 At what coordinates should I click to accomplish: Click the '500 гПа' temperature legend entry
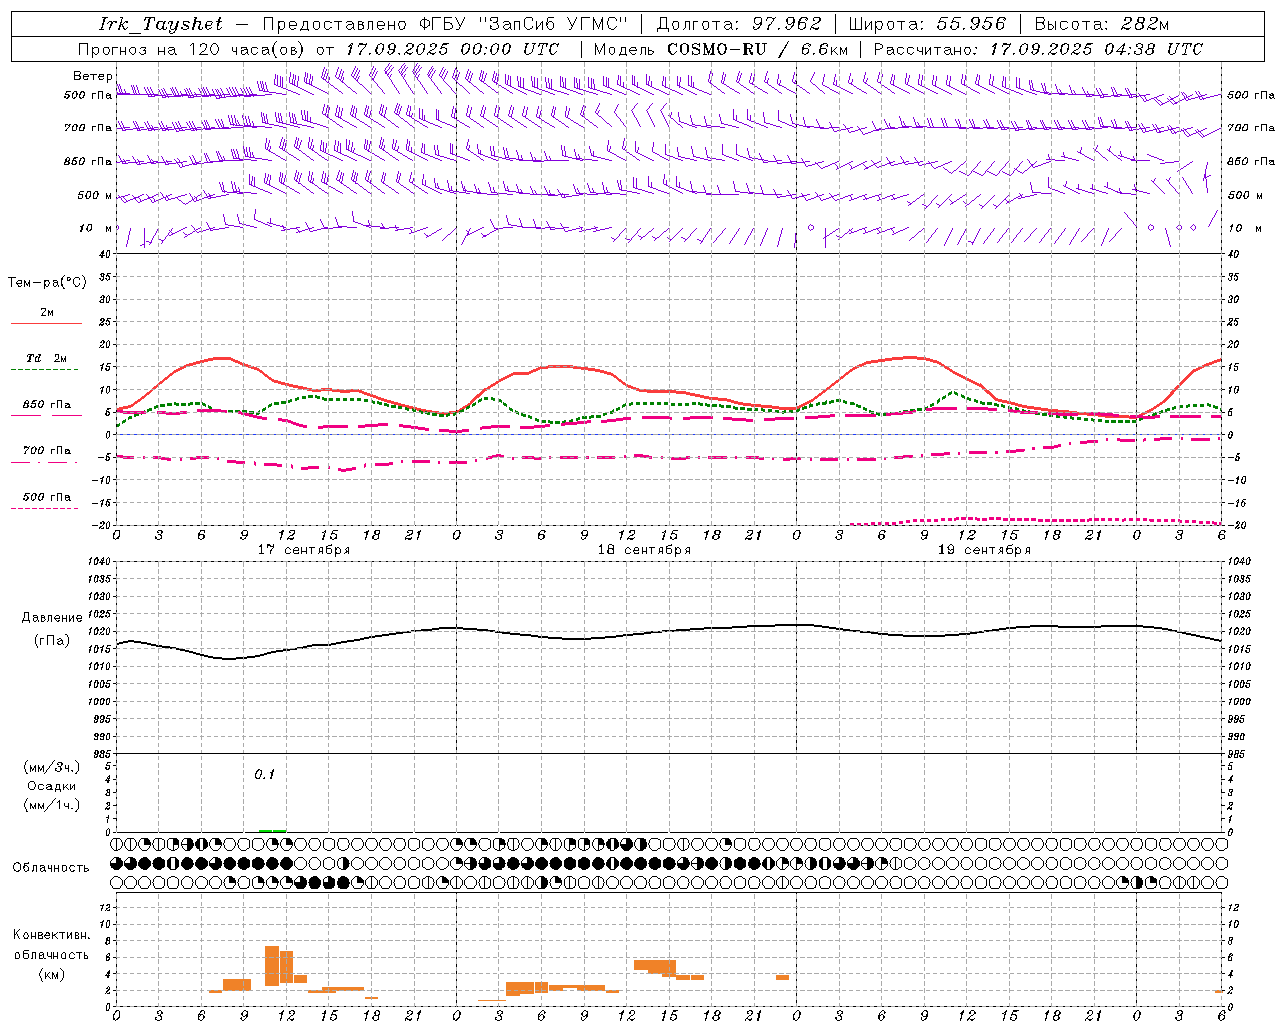[47, 497]
